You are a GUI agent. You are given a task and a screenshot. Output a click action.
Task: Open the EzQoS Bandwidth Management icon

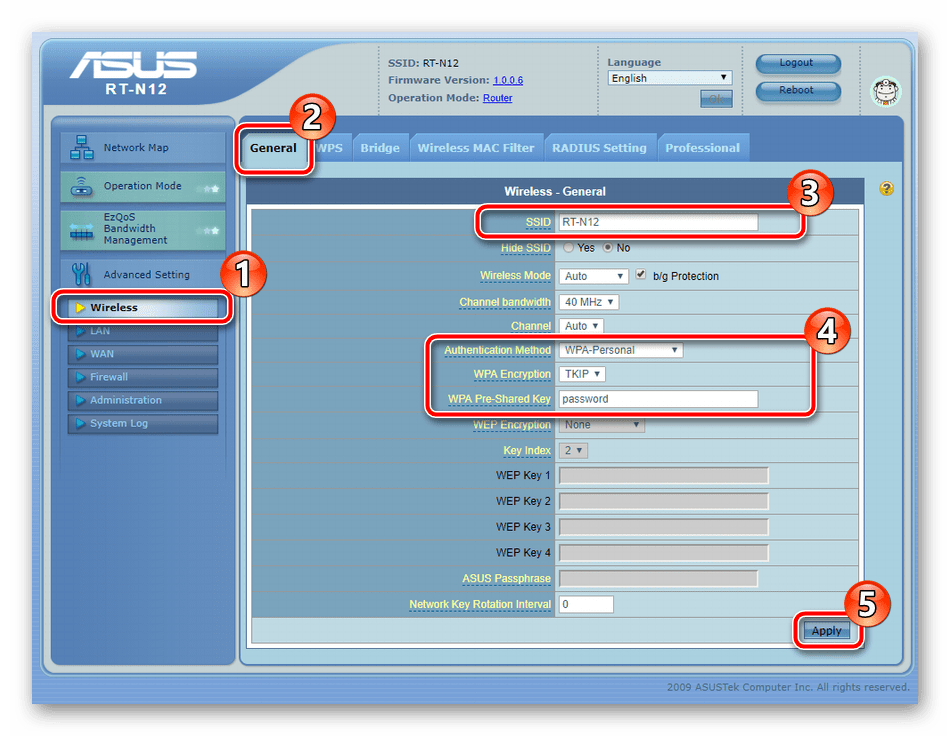coord(81,231)
